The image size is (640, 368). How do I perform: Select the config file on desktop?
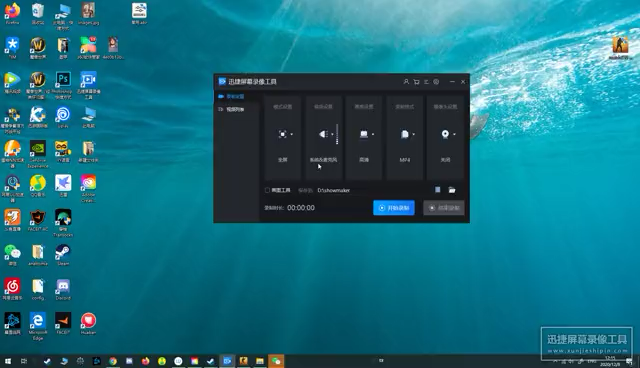coord(38,289)
